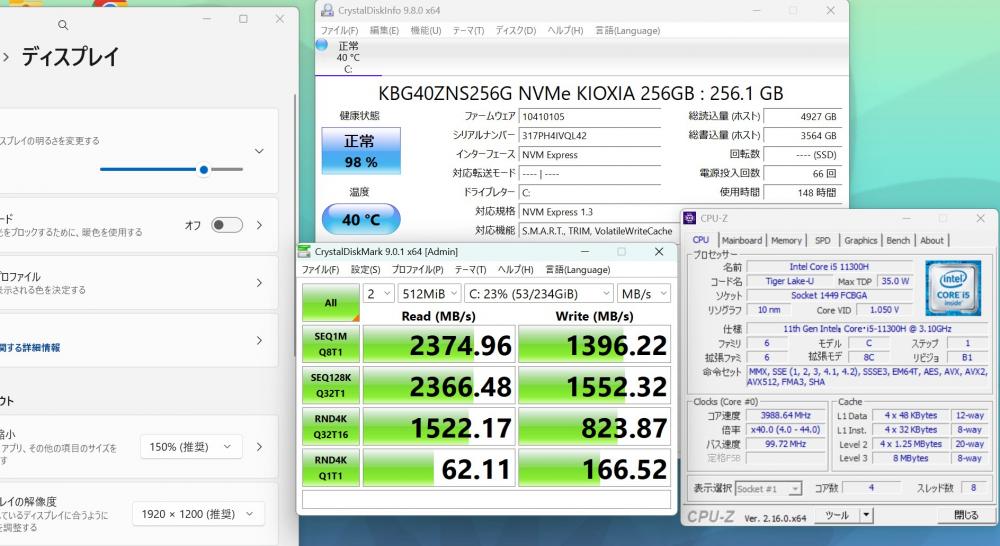The width and height of the screenshot is (1000, 546).
Task: Click the Intel Core i5 logo badge in CPU-Z
Action: tap(953, 288)
